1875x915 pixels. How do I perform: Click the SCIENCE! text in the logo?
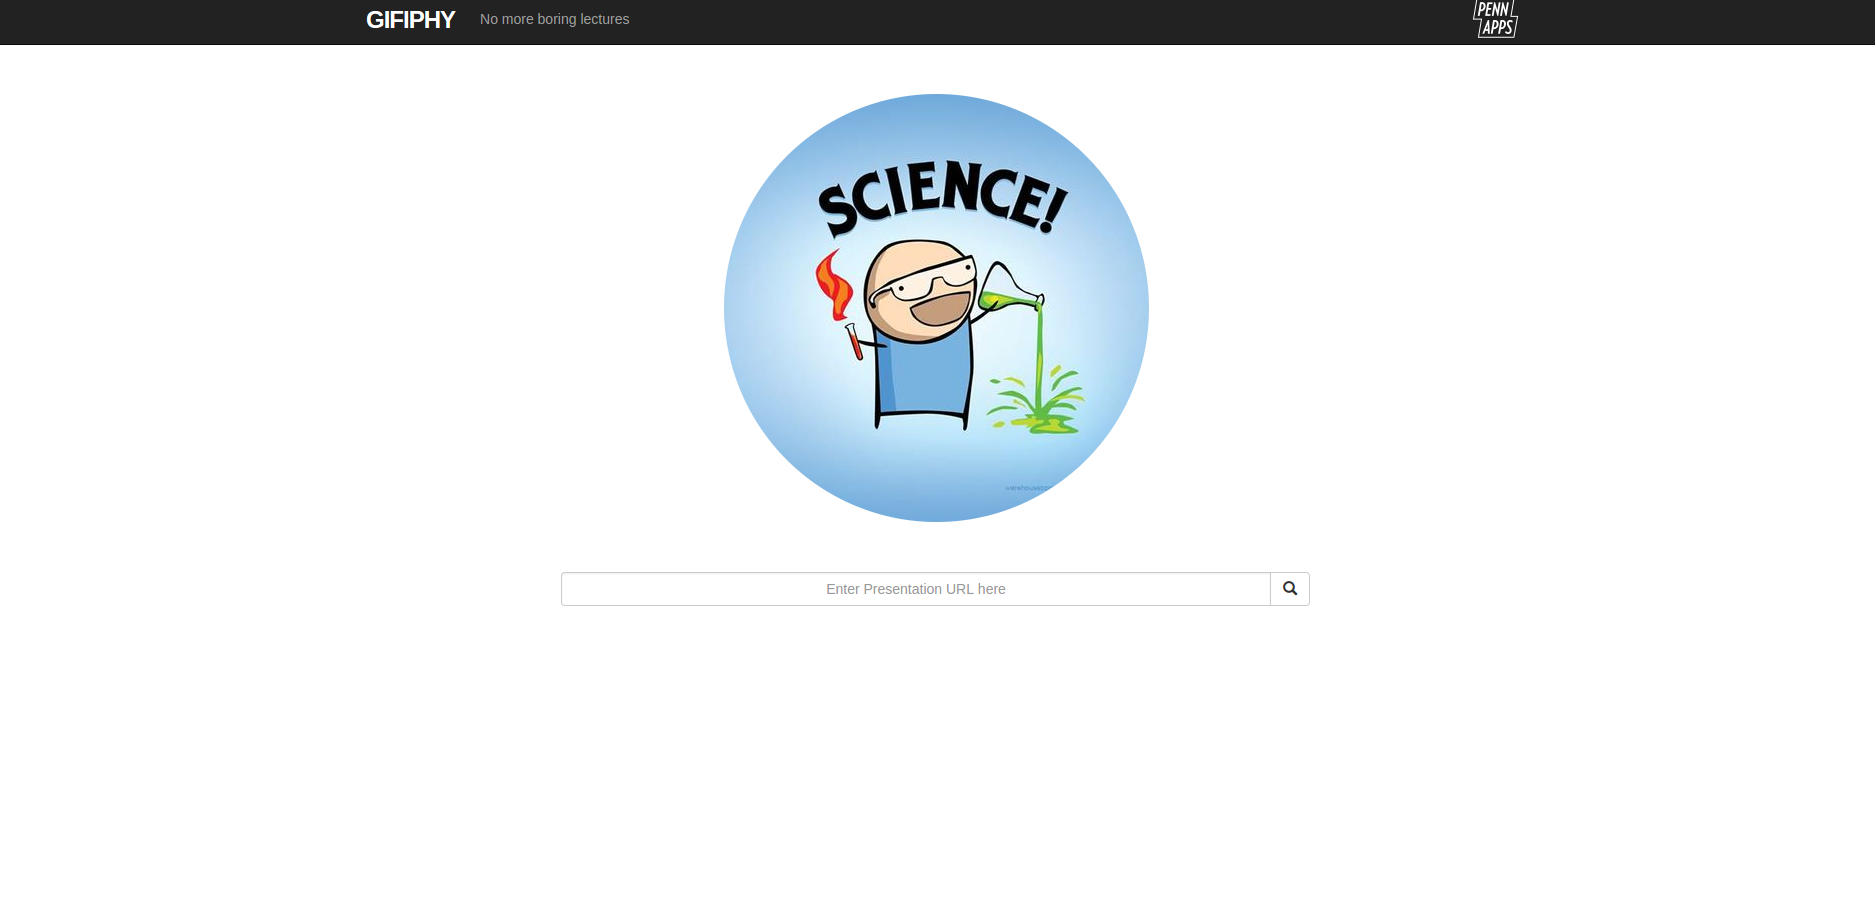tap(943, 197)
